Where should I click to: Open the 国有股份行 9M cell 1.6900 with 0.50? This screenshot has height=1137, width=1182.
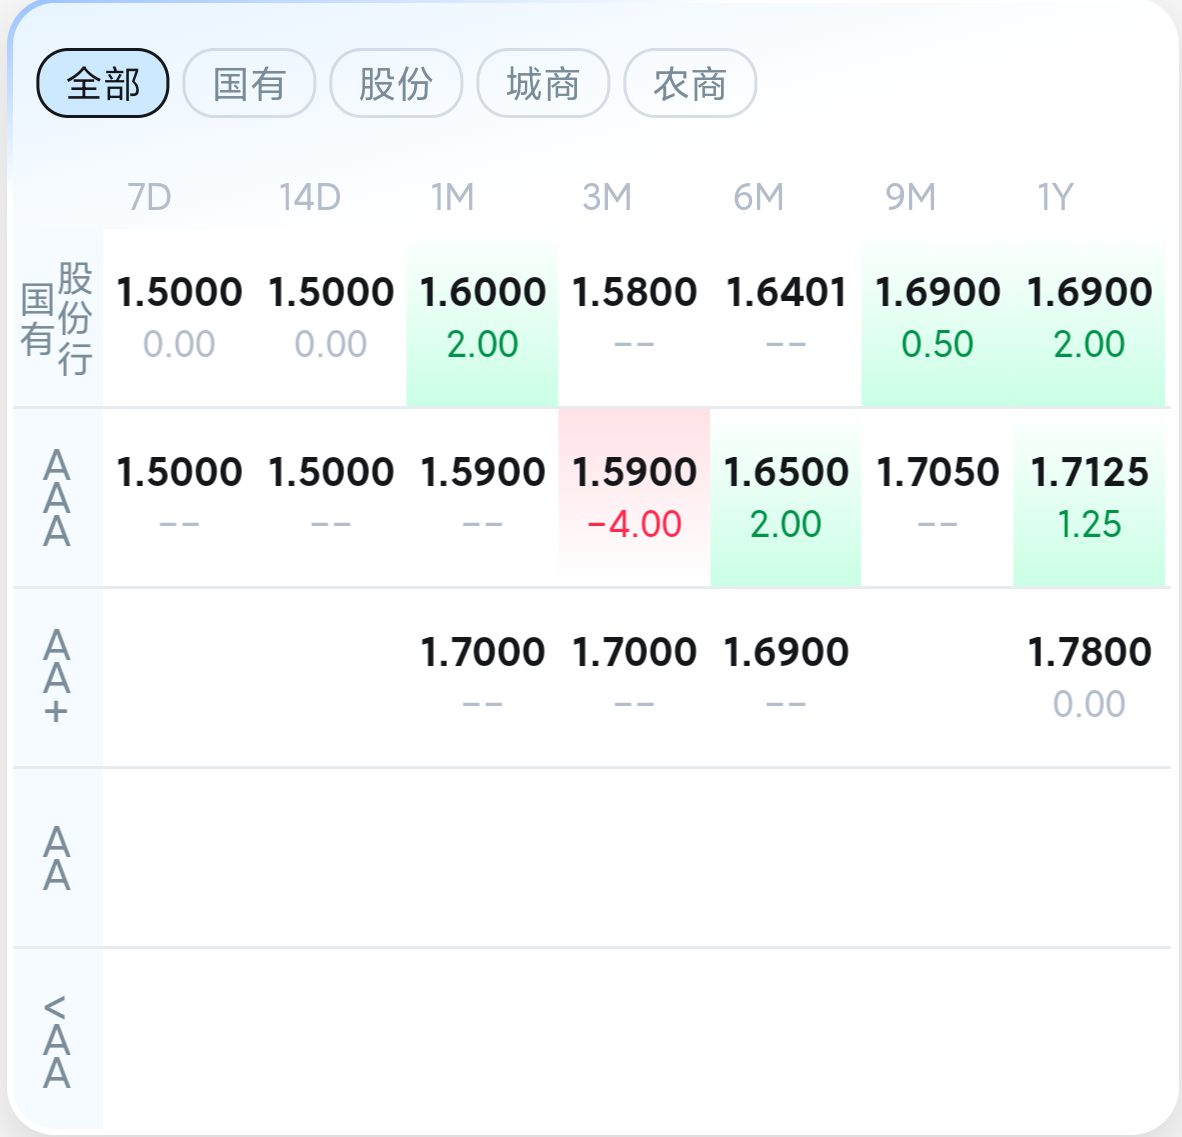click(x=937, y=319)
